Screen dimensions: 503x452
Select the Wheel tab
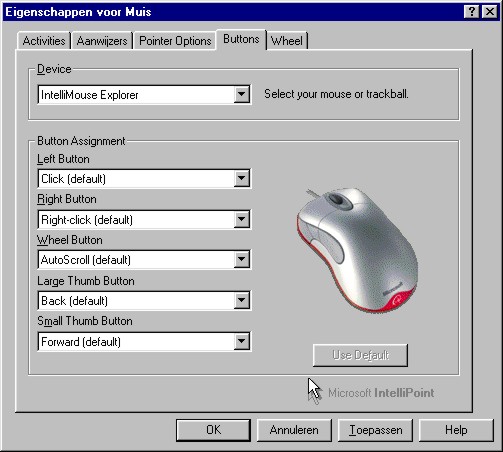(287, 41)
